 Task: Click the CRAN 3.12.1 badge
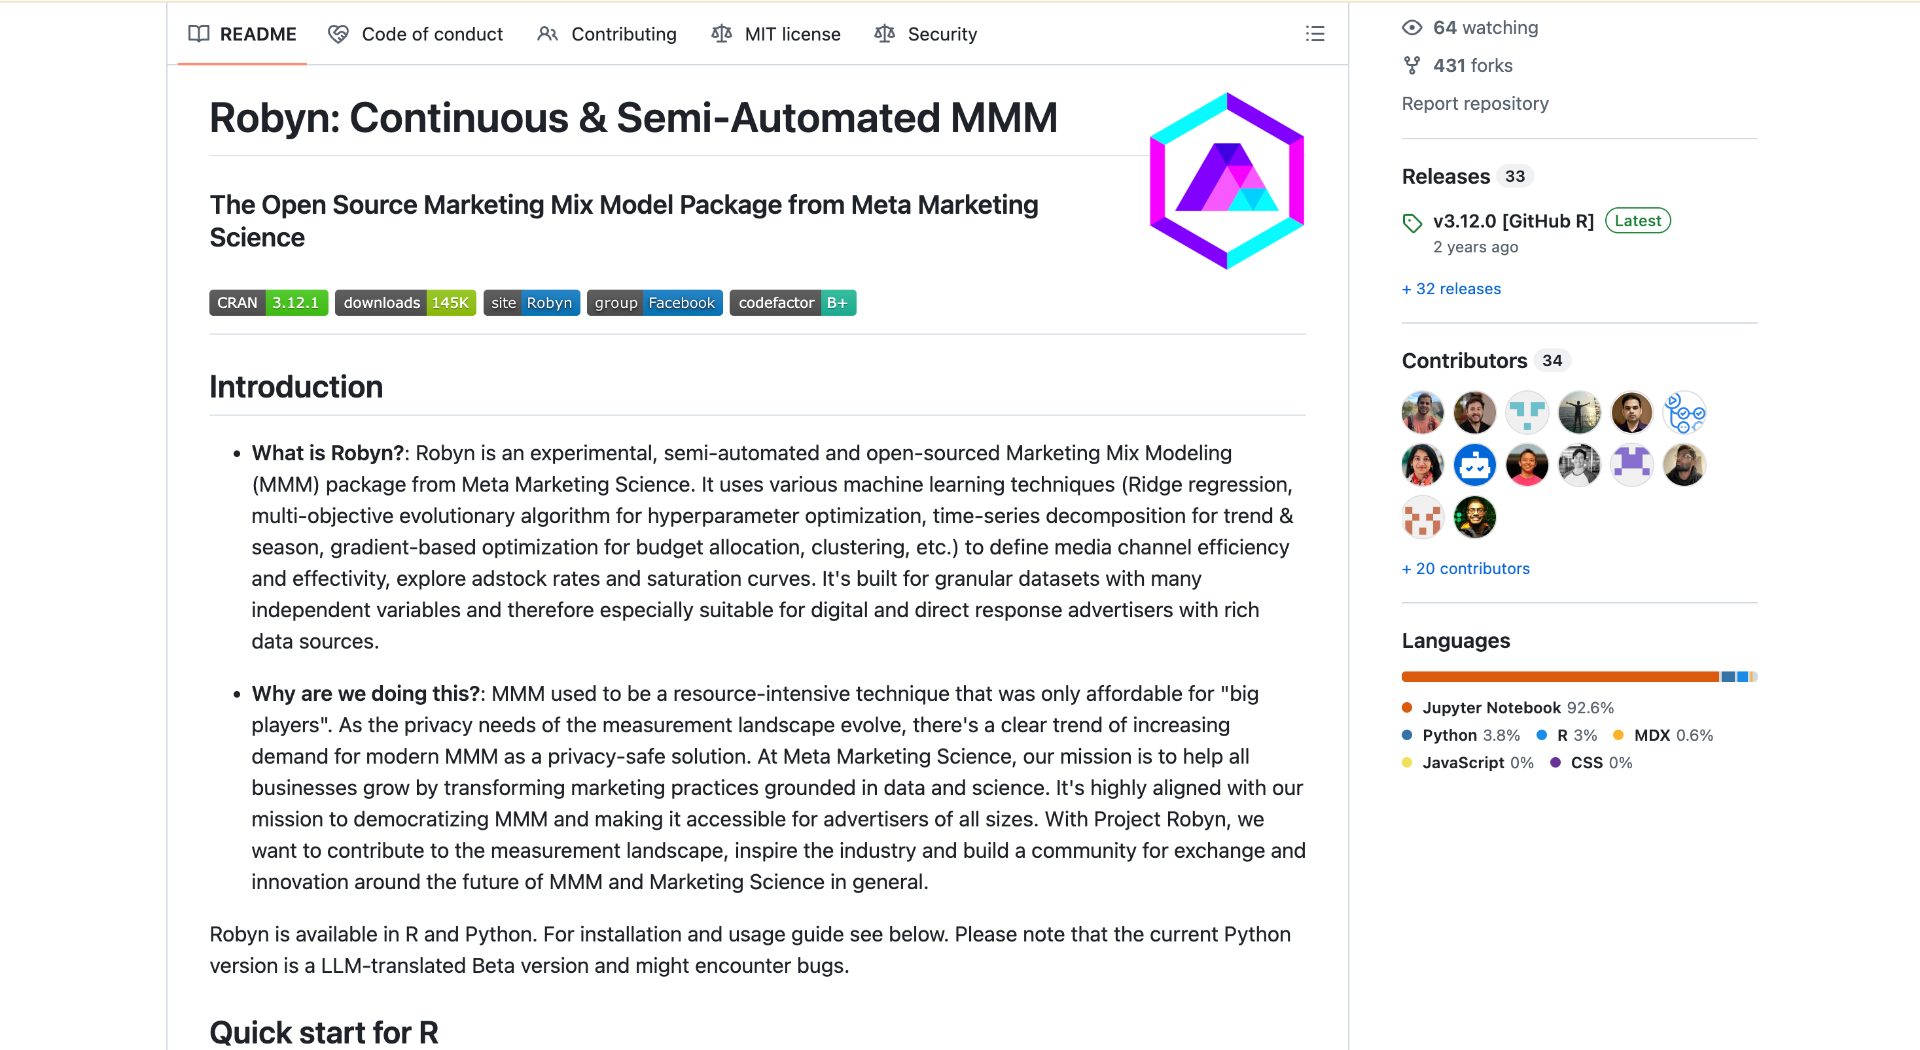point(269,303)
